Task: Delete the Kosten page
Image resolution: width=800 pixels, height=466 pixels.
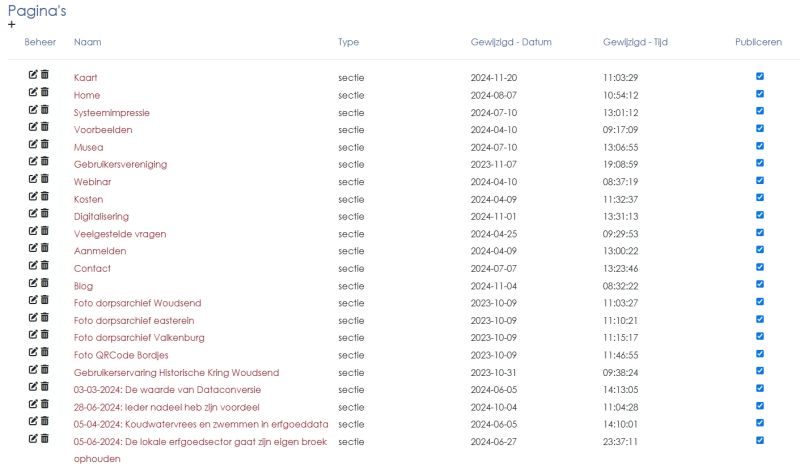Action: (45, 196)
